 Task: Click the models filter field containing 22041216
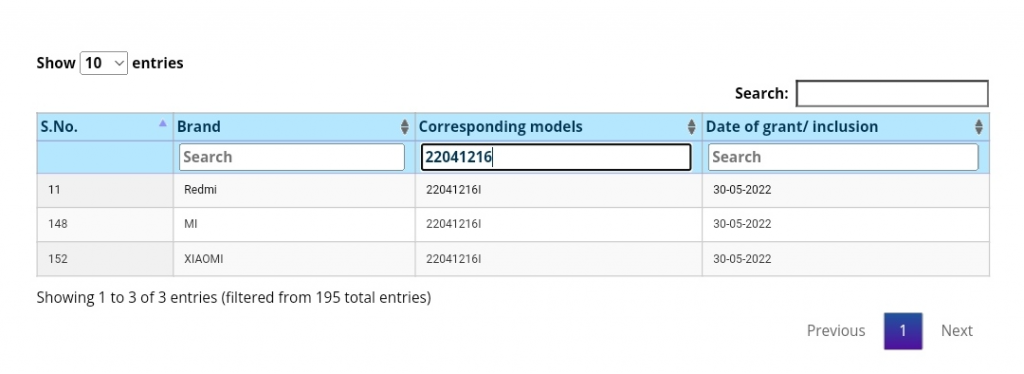(x=556, y=157)
